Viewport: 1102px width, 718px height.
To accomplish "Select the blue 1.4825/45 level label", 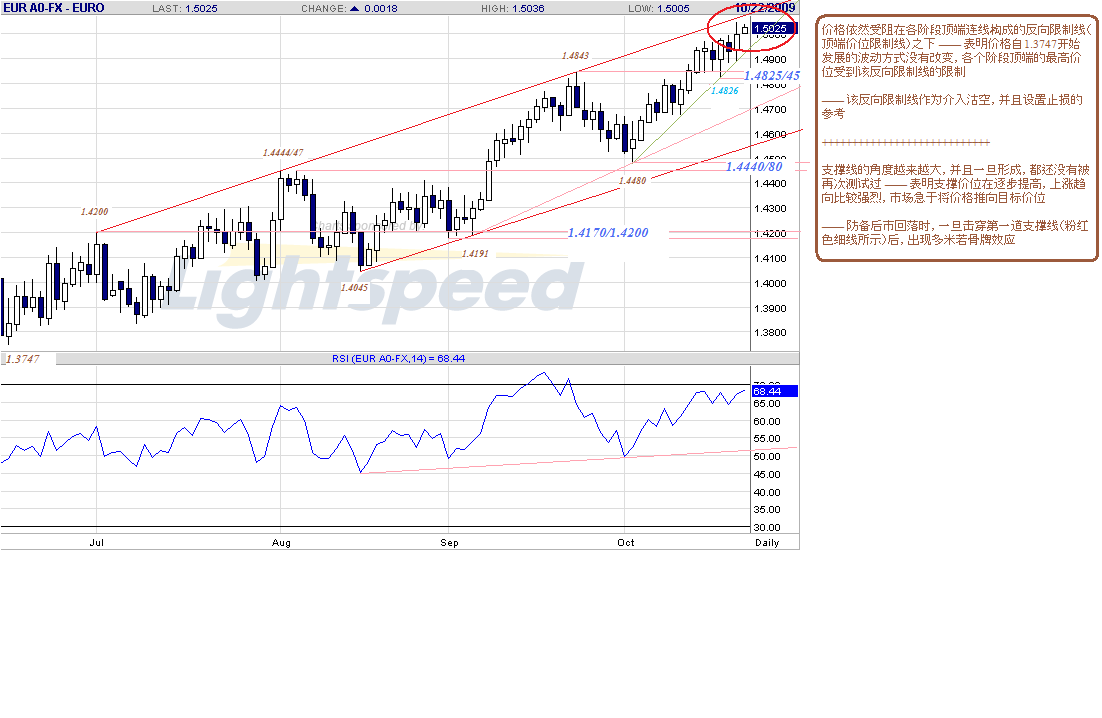I will tap(772, 76).
